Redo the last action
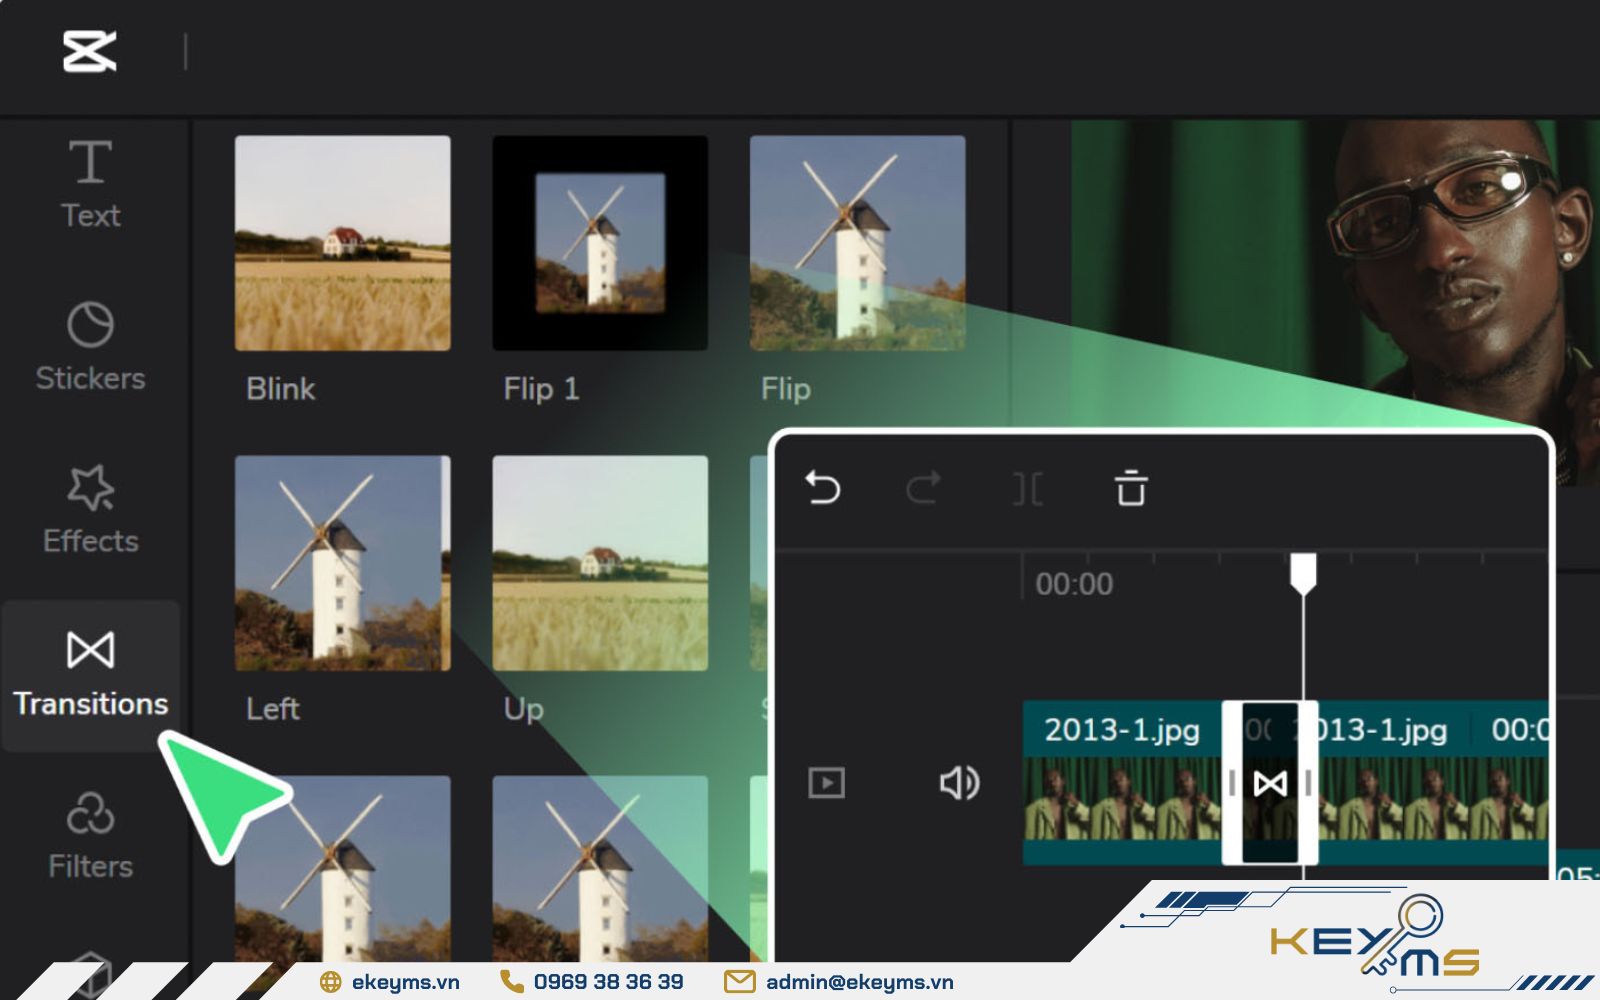1600x1000 pixels. click(923, 489)
